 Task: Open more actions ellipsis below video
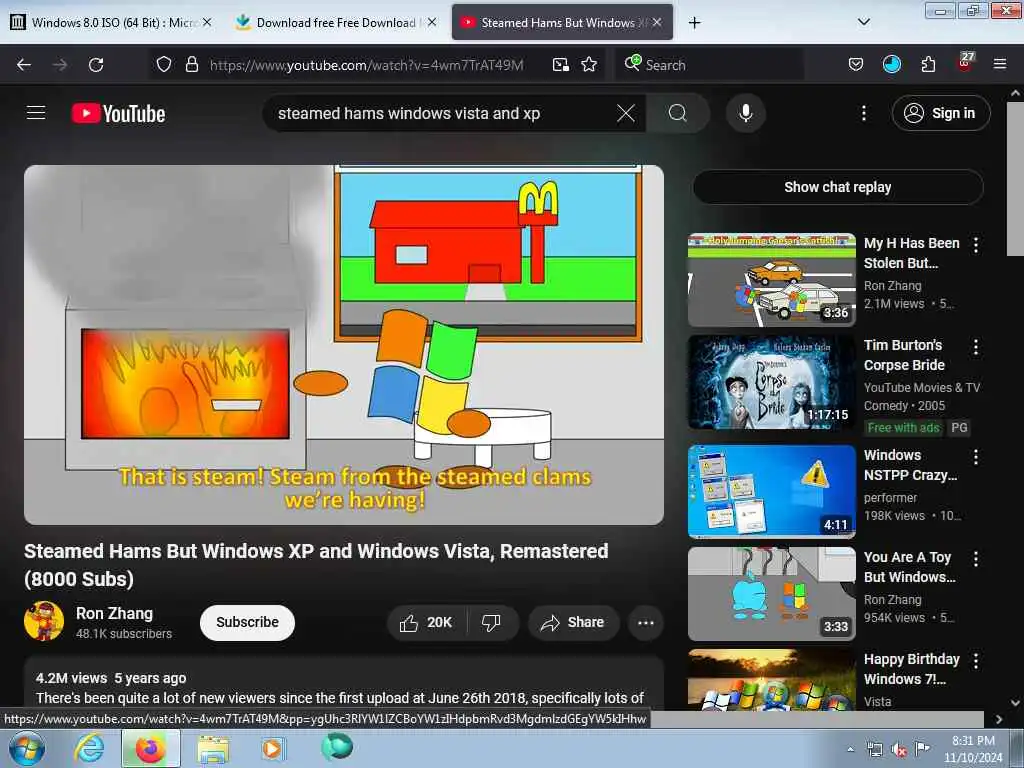click(646, 622)
